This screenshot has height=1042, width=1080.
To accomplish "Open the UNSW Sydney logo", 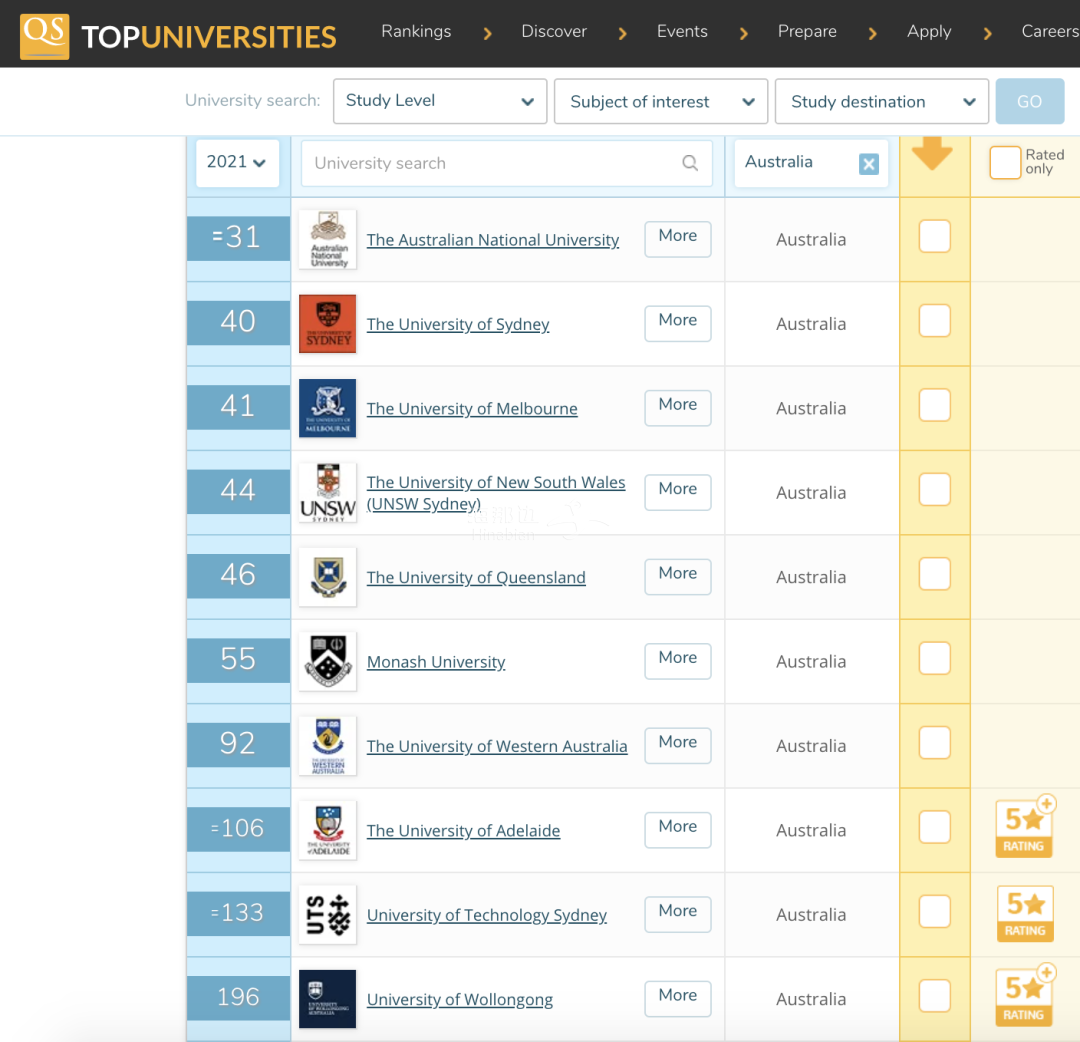I will point(328,492).
